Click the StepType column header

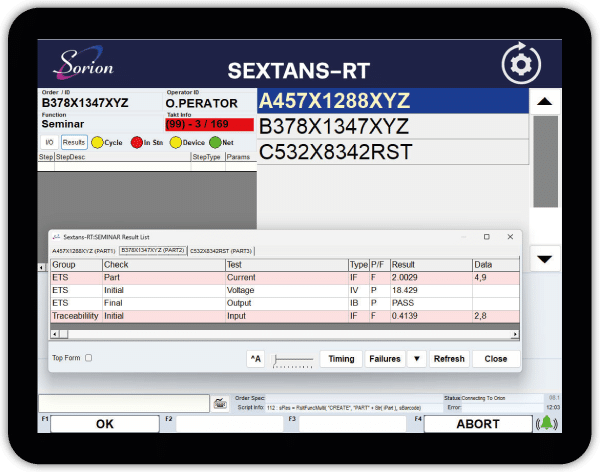click(x=208, y=157)
